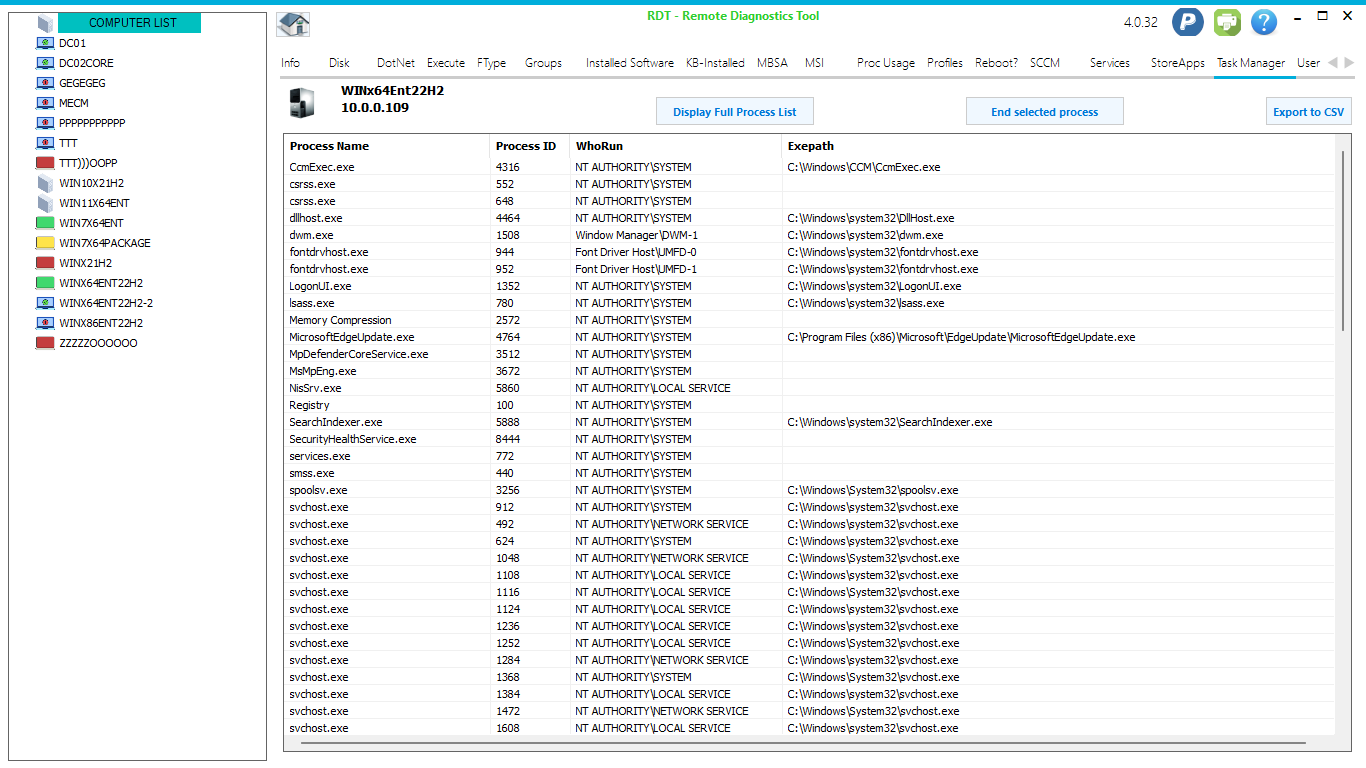The width and height of the screenshot is (1366, 768).
Task: Select WINX64ENT22H2 in the computer list
Action: pyautogui.click(x=101, y=283)
